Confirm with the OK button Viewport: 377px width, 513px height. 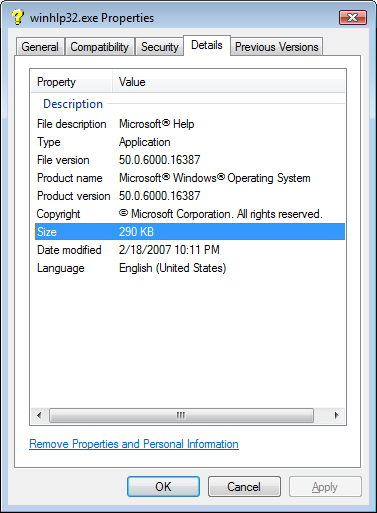163,487
